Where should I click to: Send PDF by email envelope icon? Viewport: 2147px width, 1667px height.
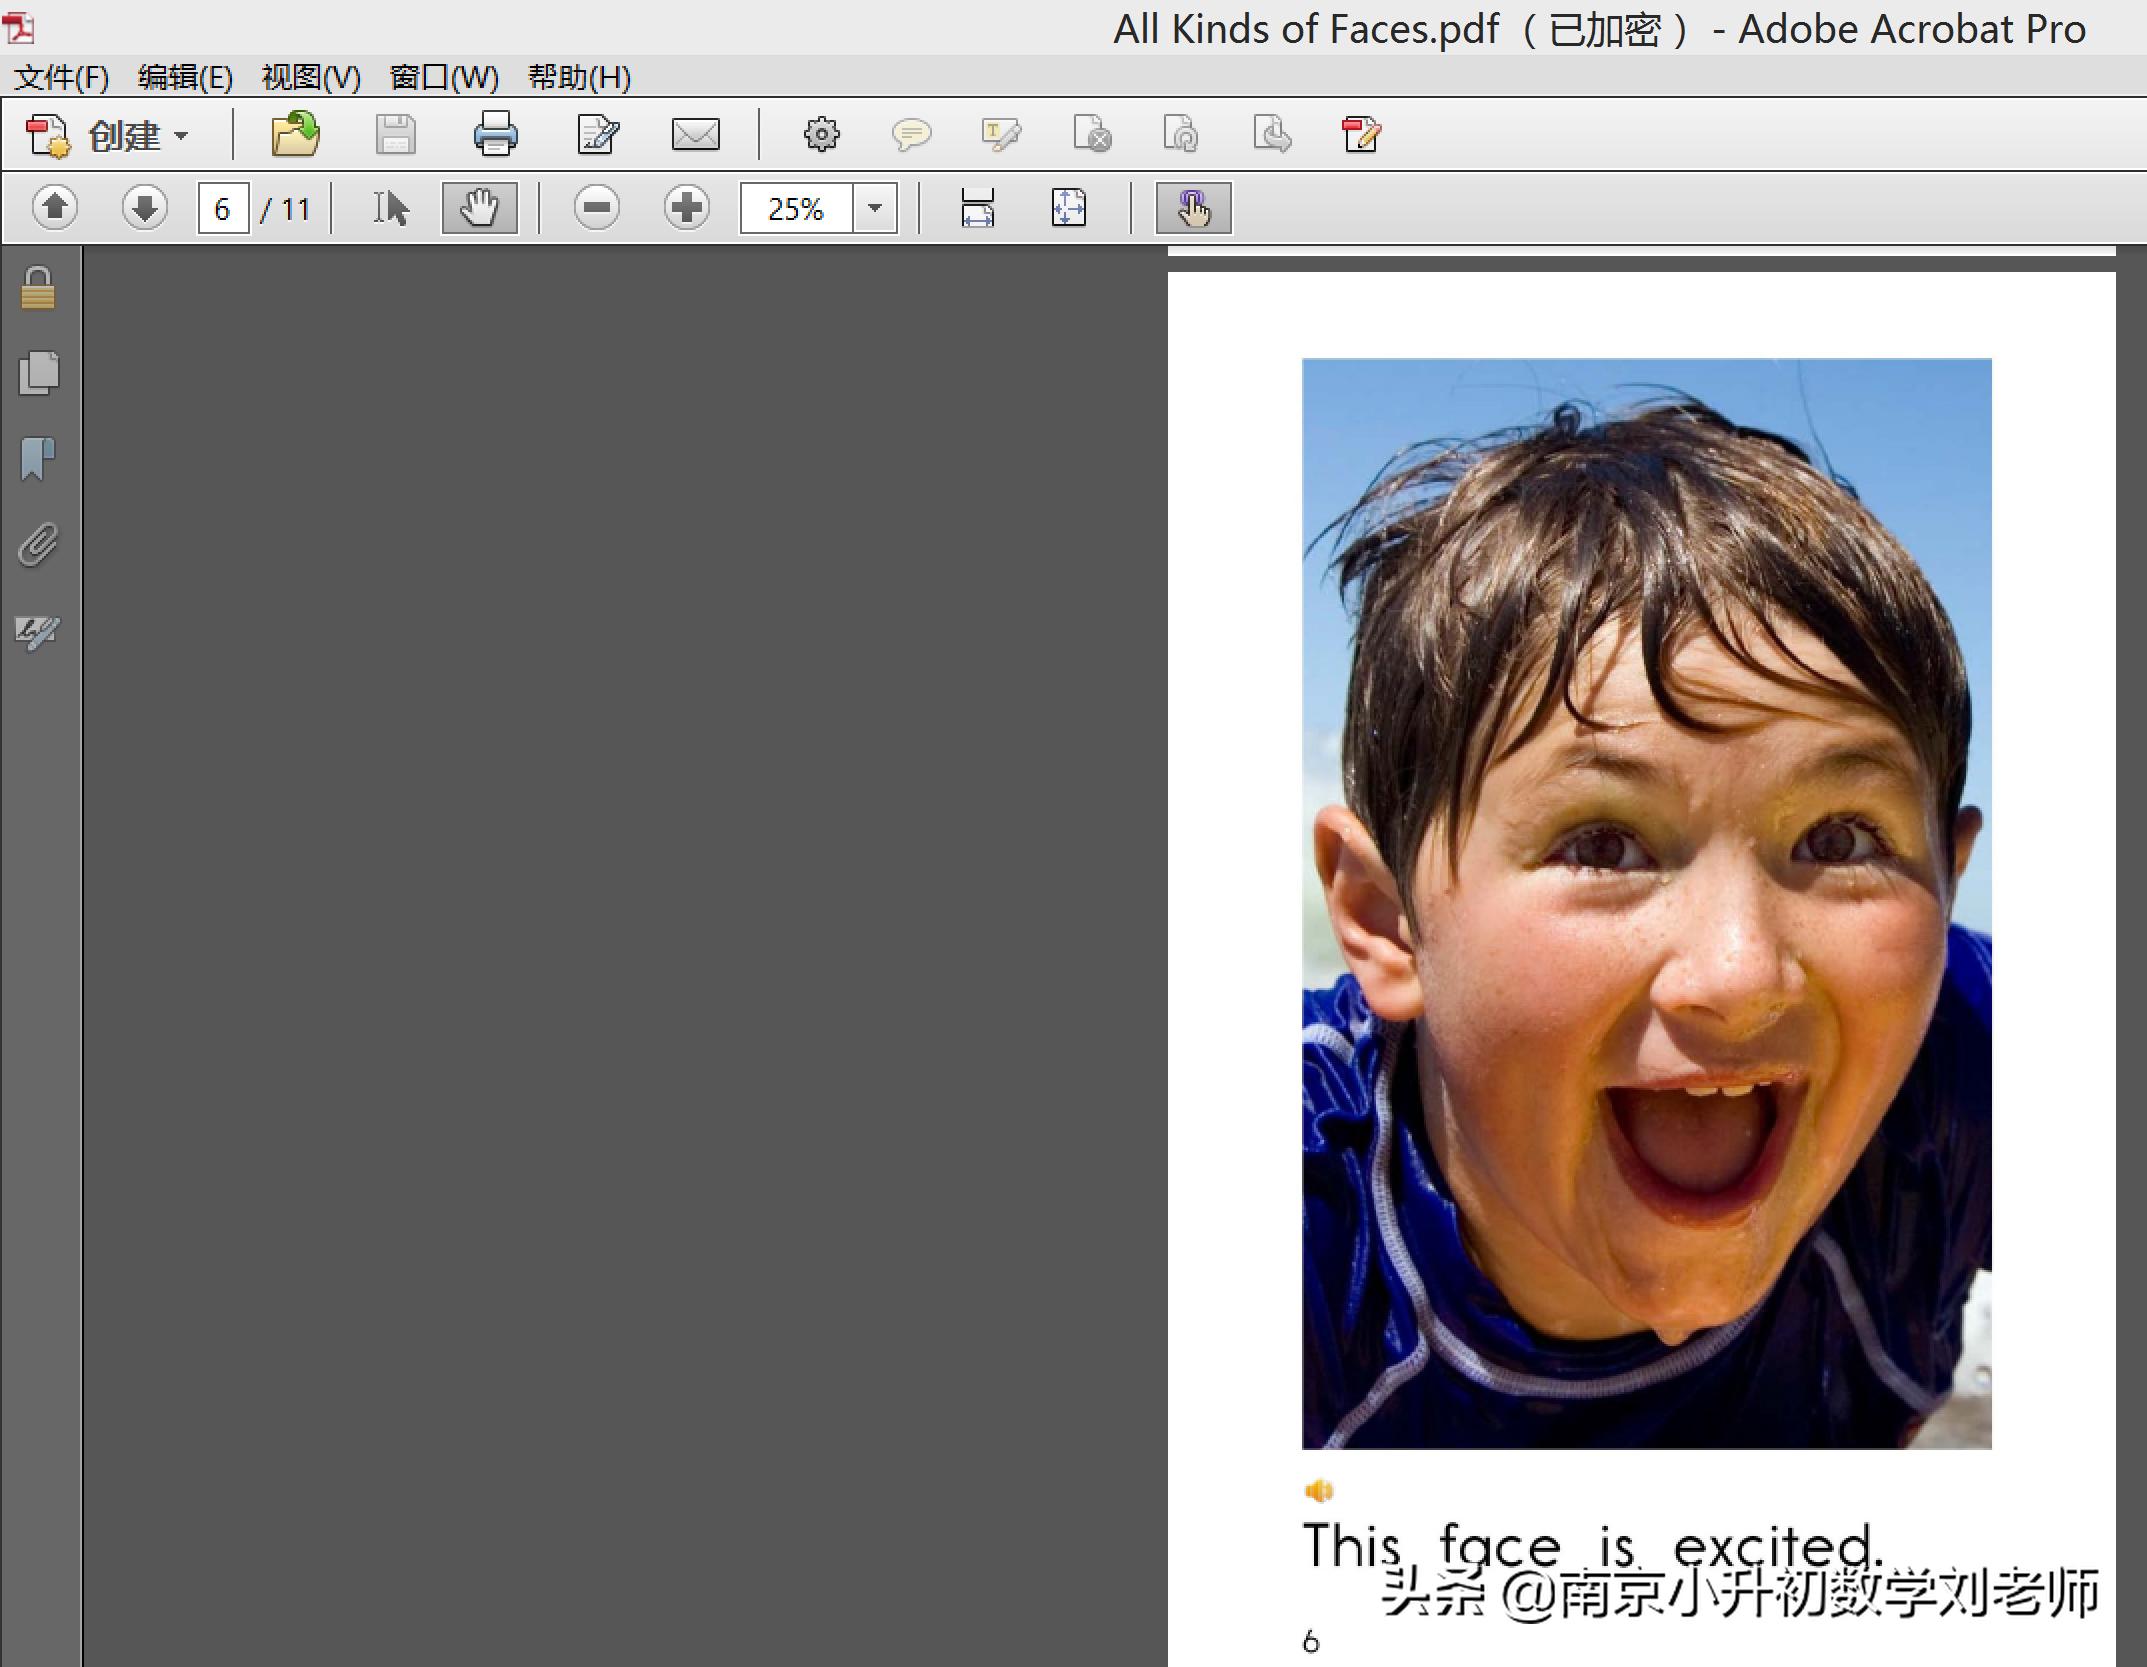coord(695,134)
